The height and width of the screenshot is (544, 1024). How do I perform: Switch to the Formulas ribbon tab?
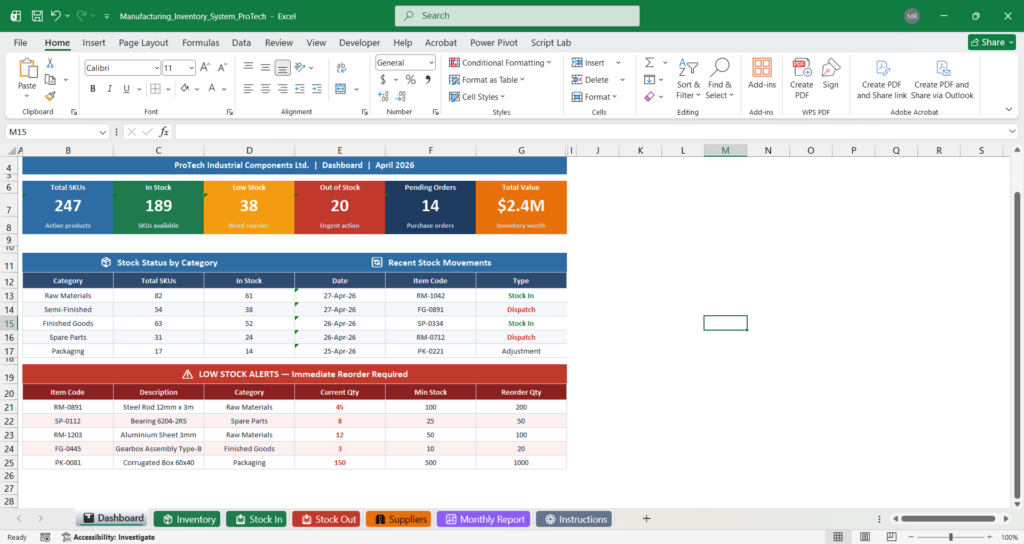tap(200, 42)
